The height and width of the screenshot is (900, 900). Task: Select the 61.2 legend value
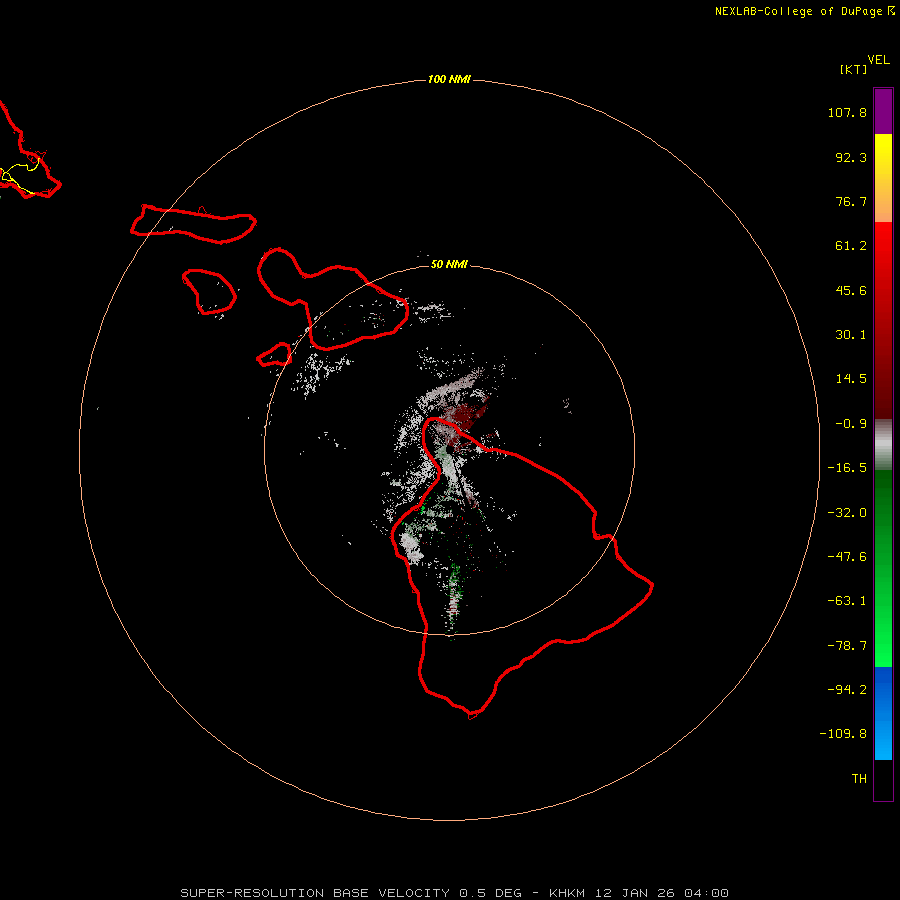851,246
